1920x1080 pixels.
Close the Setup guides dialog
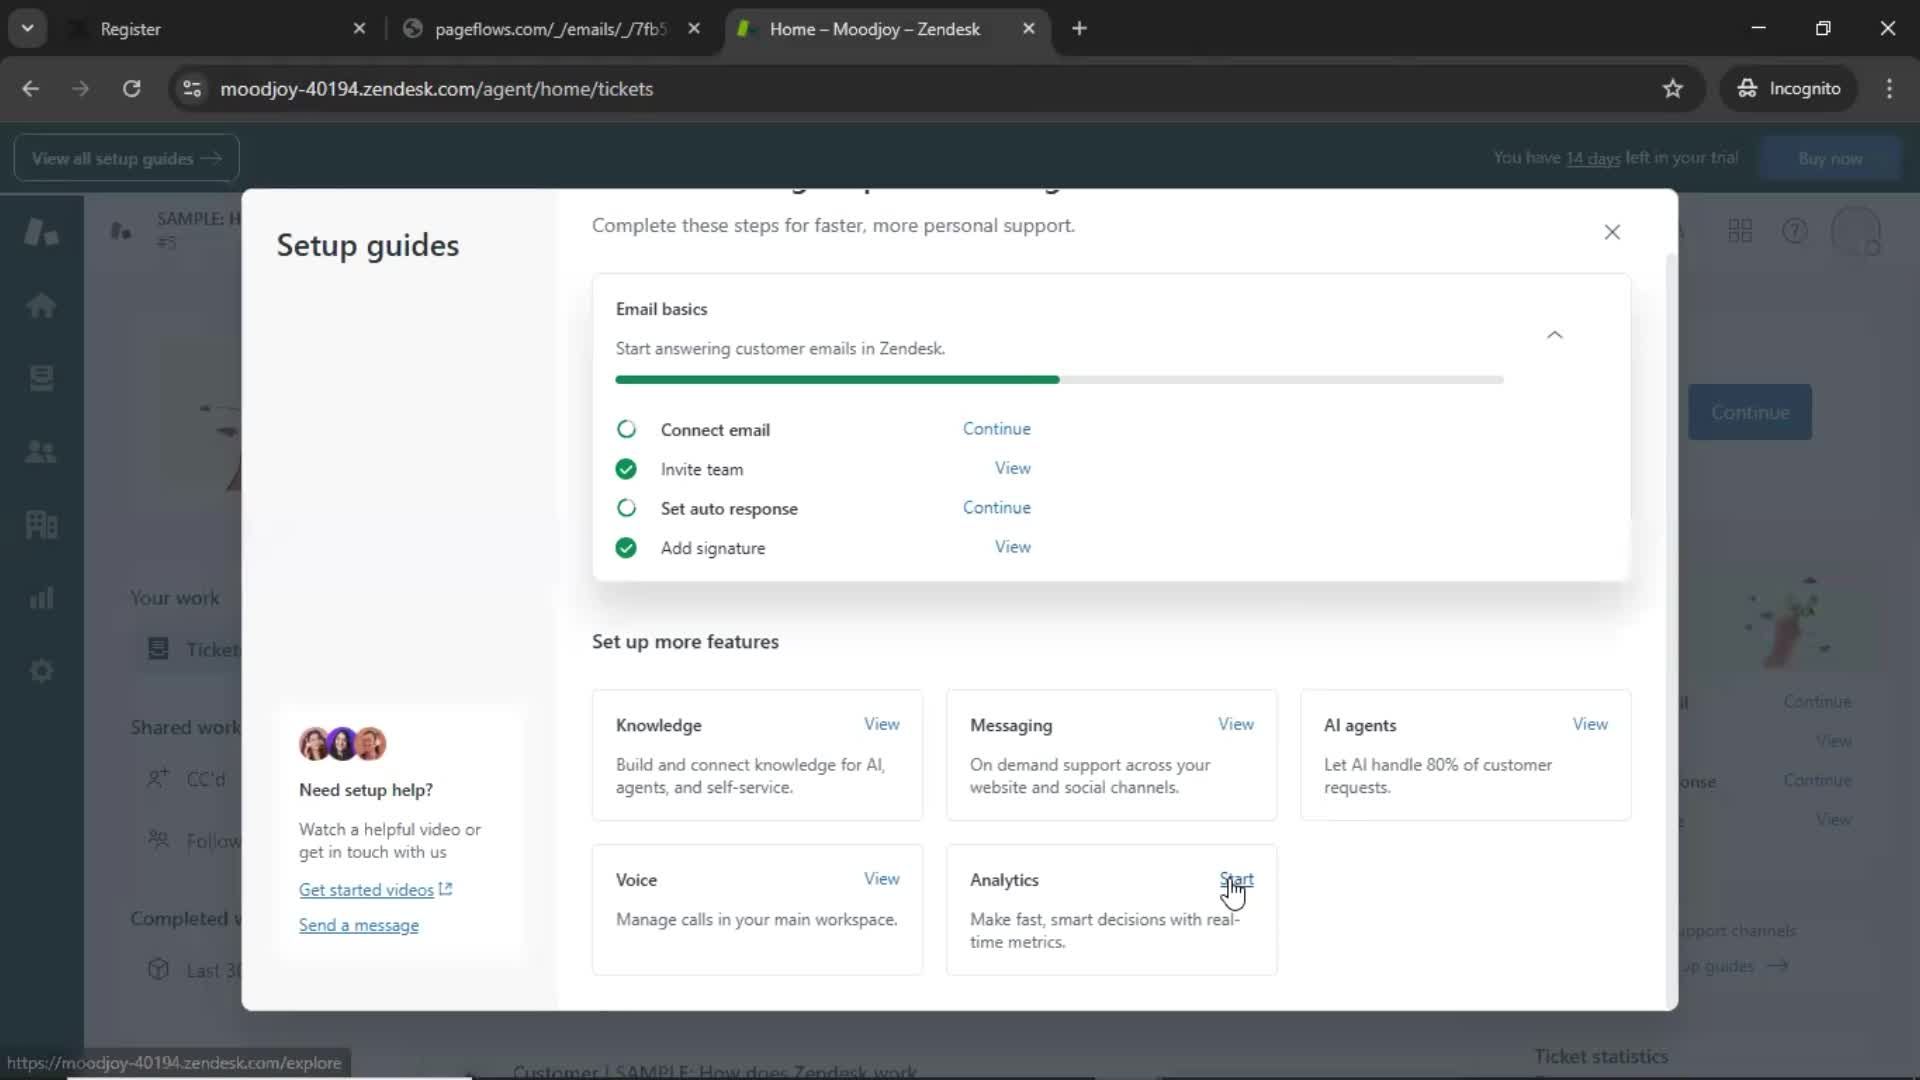tap(1612, 232)
